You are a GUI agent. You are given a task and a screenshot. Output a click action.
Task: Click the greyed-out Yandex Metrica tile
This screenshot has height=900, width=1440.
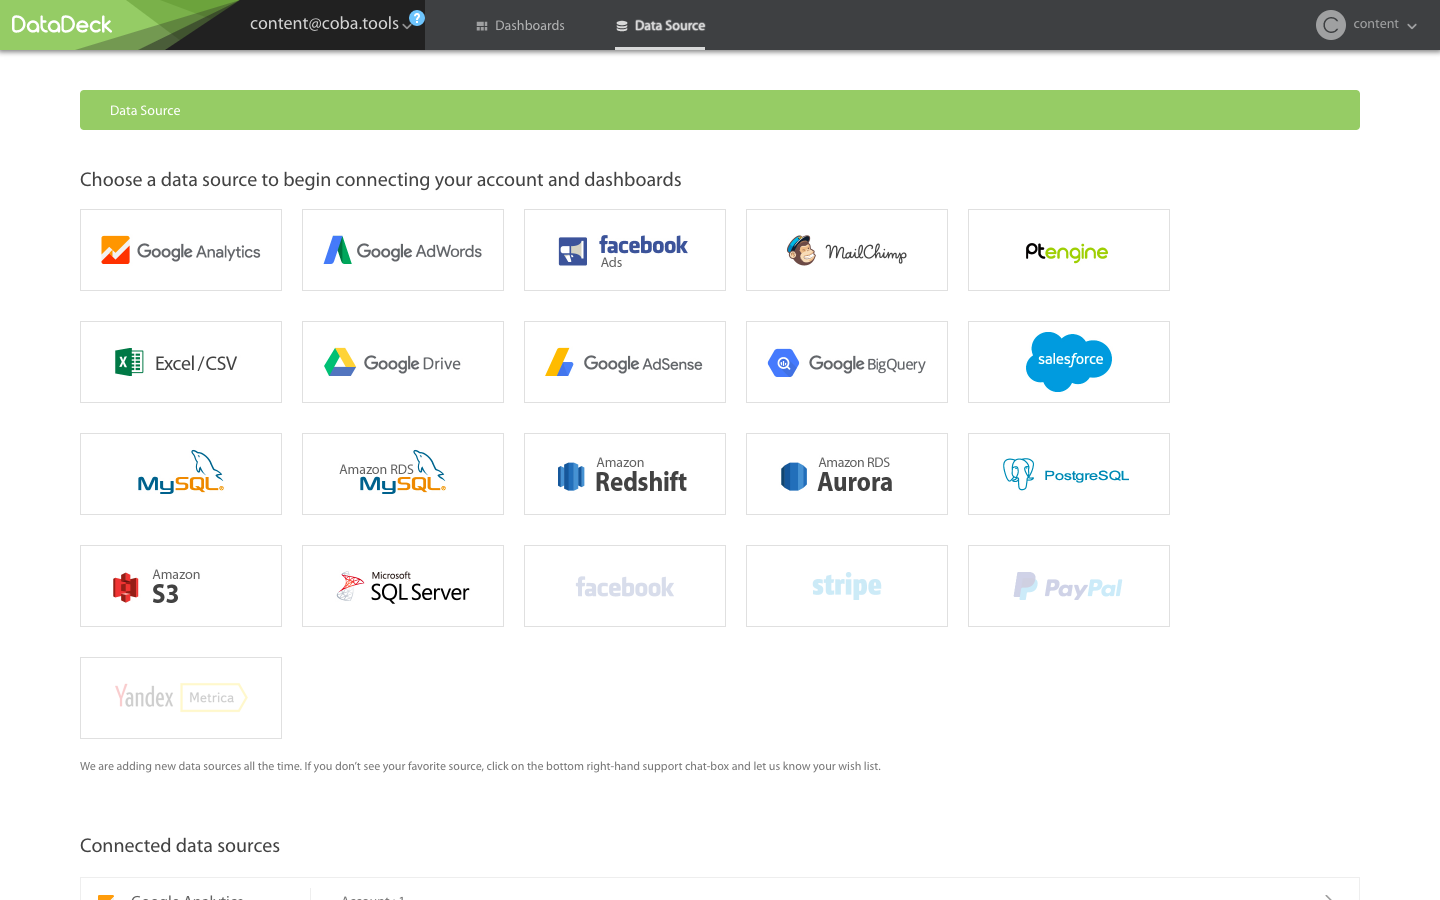[x=181, y=698]
